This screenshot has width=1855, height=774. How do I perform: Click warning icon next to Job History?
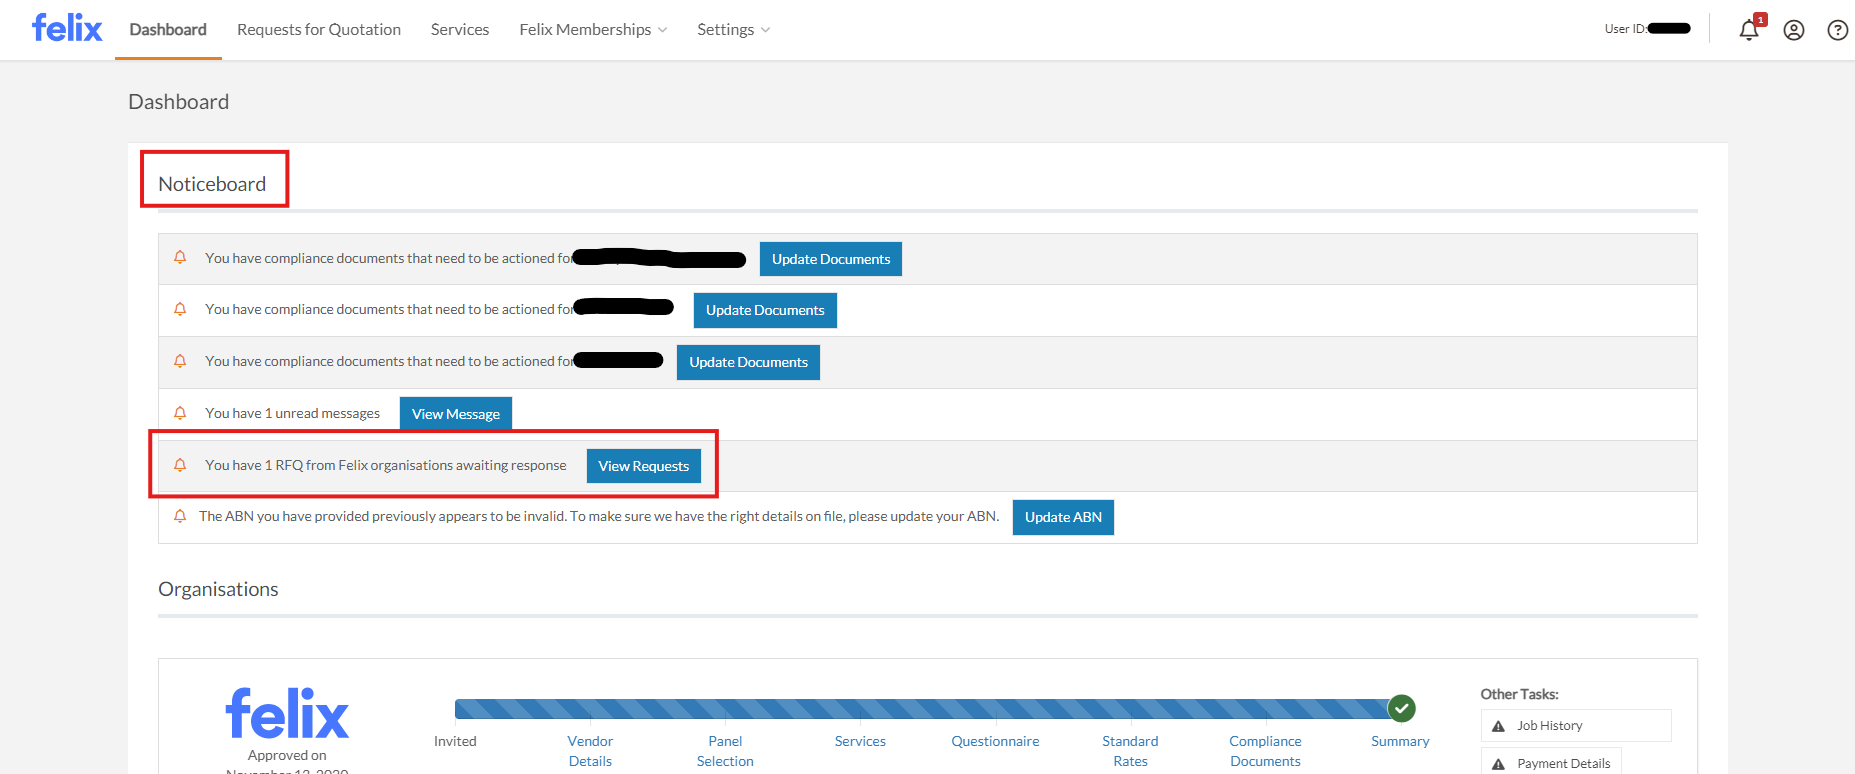point(1498,726)
